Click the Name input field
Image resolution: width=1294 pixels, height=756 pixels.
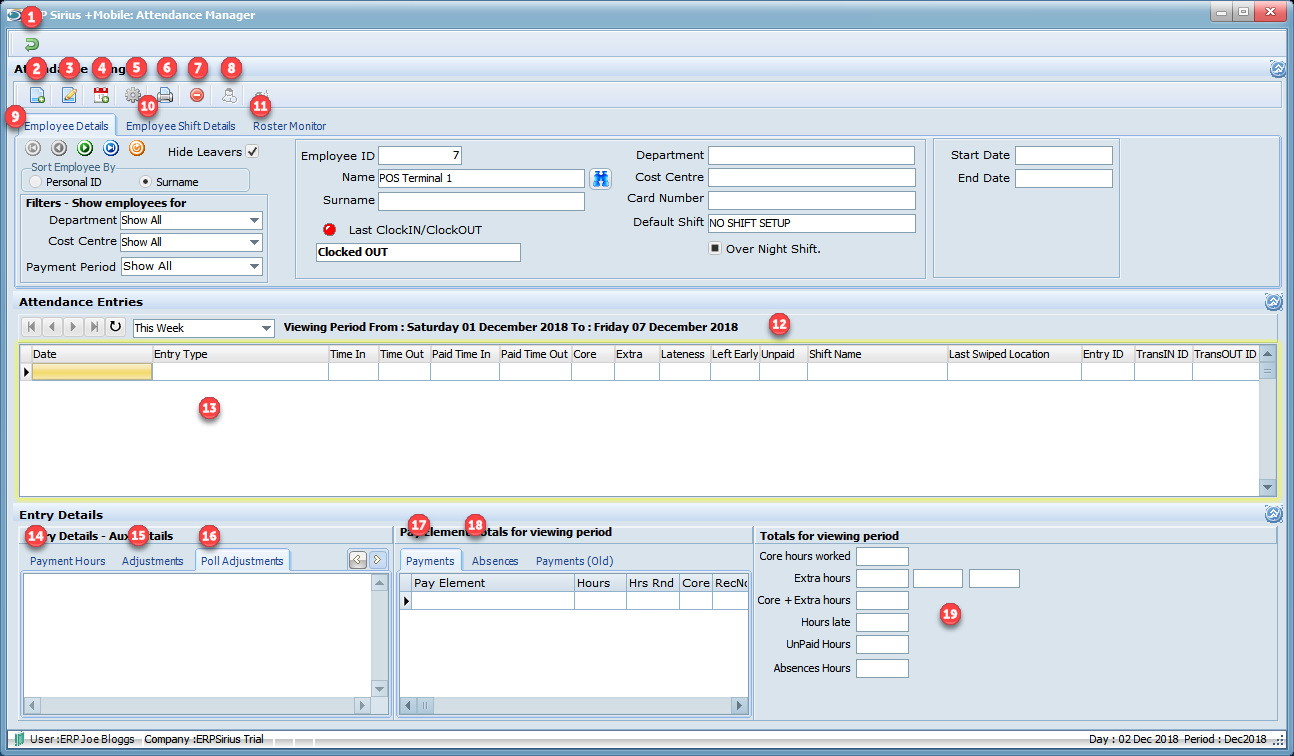481,178
